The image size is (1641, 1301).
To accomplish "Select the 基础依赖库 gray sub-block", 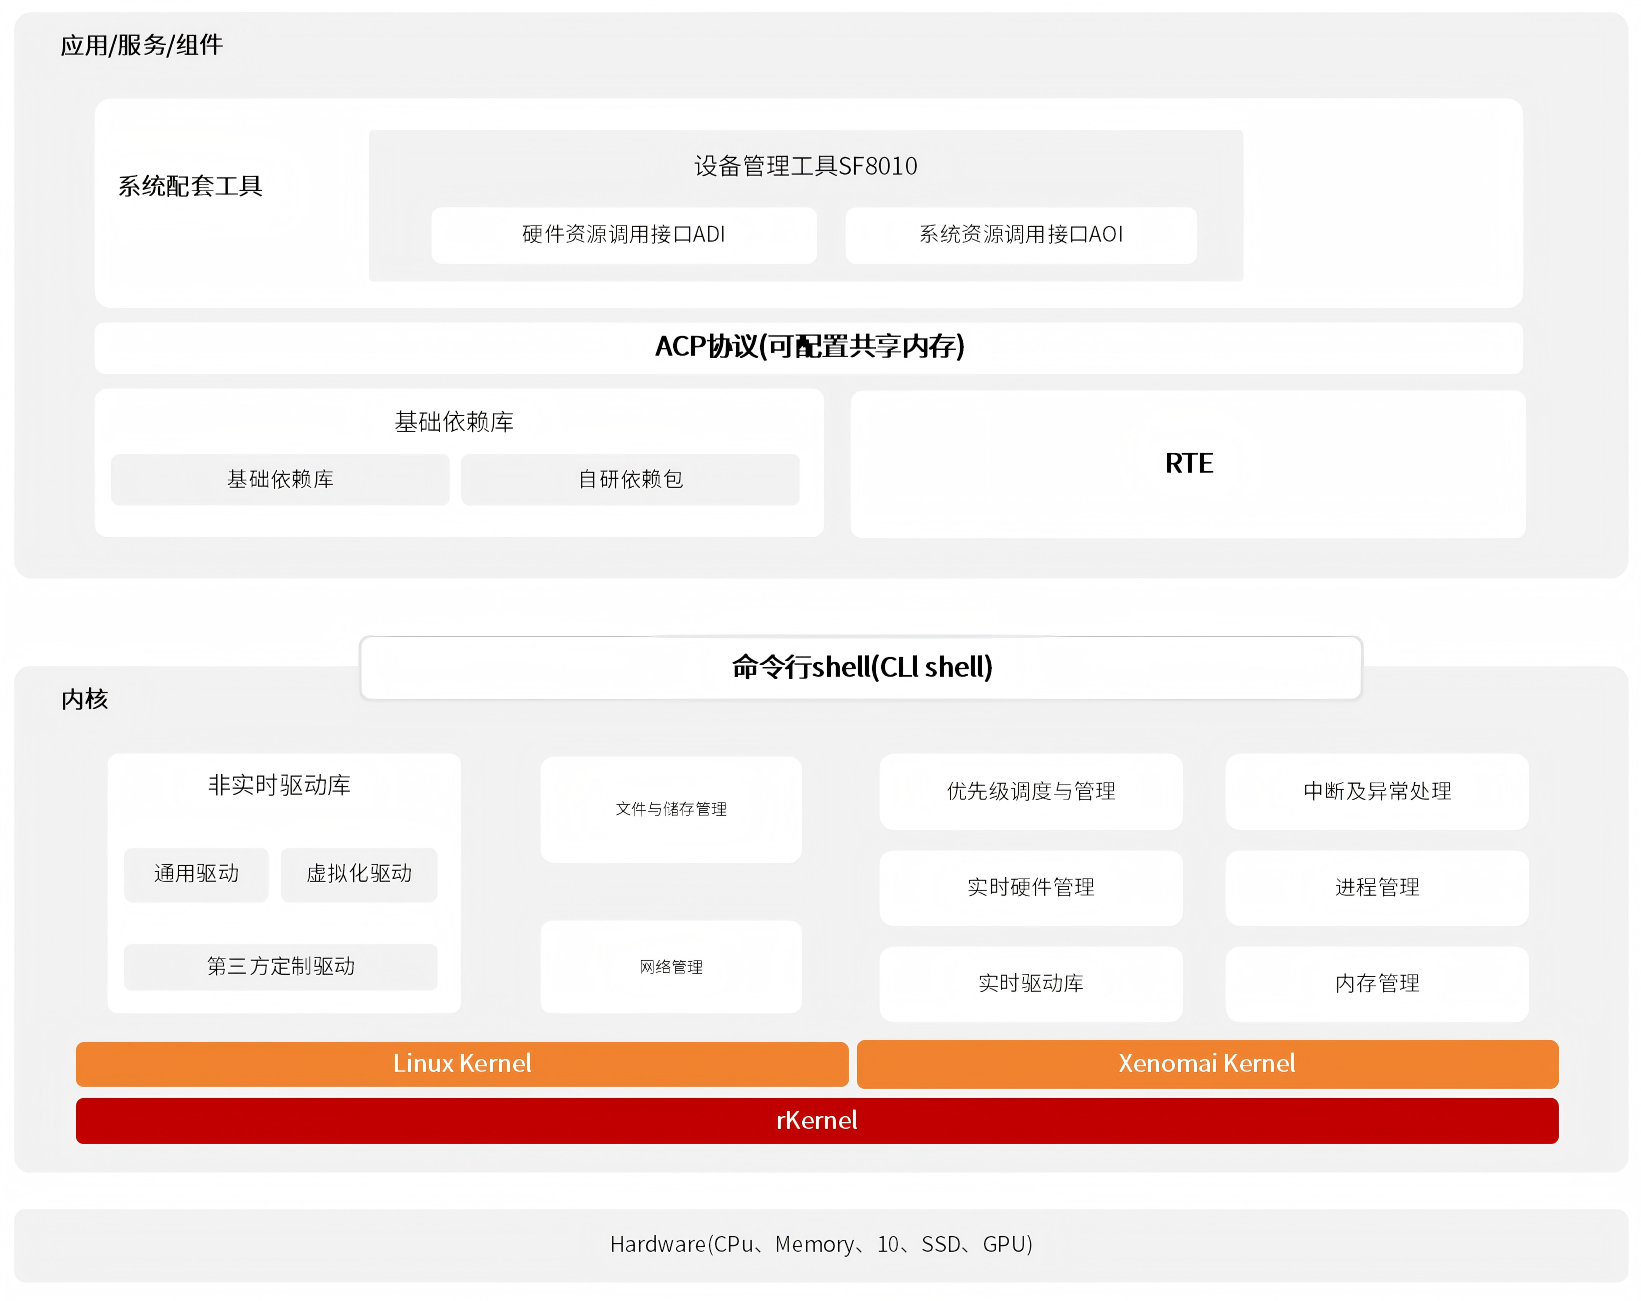I will 280,480.
